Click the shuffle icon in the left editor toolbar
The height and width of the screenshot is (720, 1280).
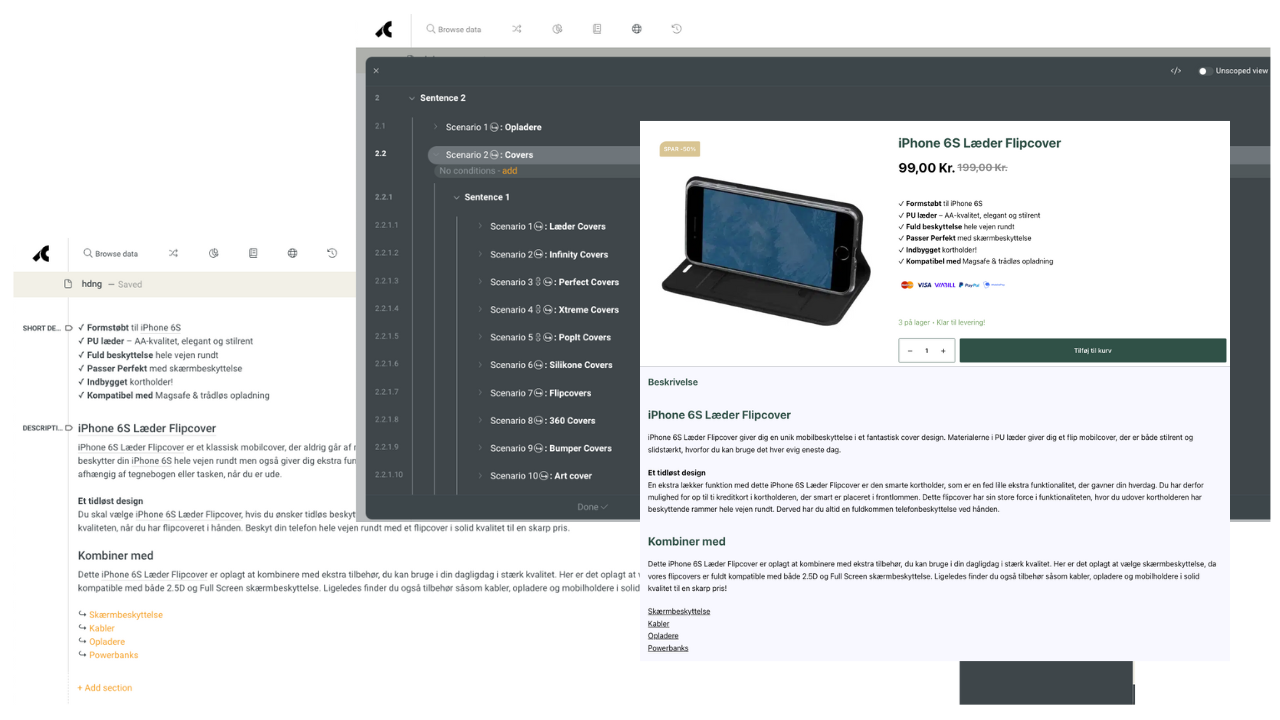click(x=173, y=254)
